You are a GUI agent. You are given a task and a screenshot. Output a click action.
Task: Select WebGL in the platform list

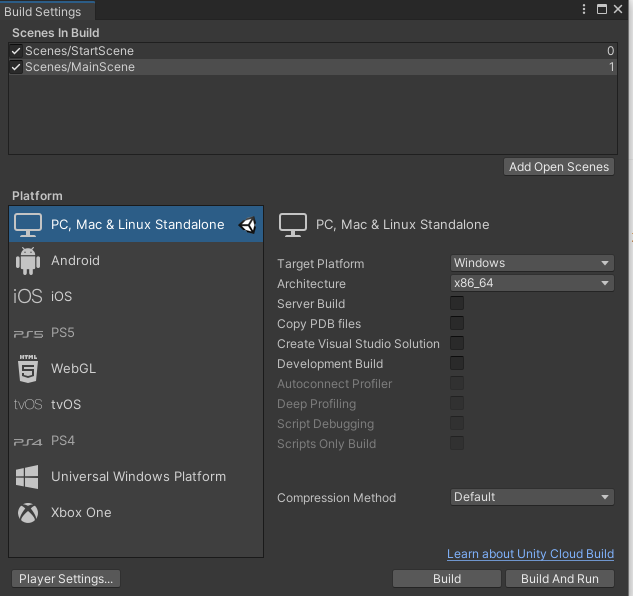pyautogui.click(x=136, y=368)
